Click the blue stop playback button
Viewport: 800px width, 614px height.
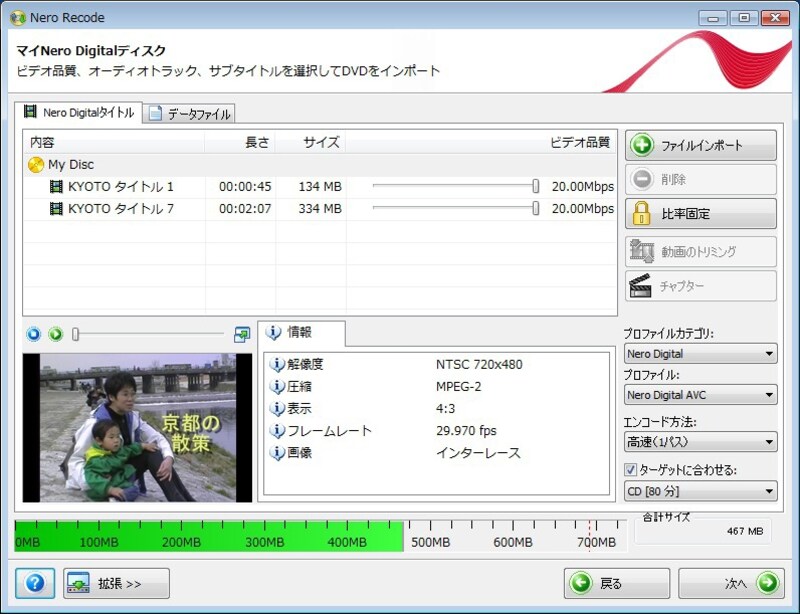[x=34, y=334]
